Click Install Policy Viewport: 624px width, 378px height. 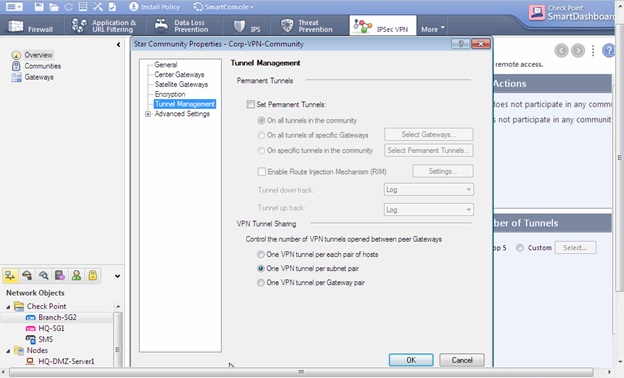point(155,7)
